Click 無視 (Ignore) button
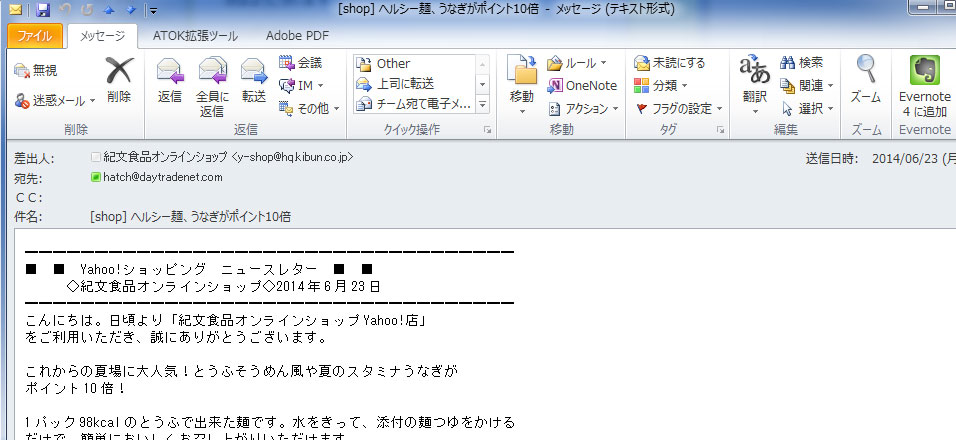 point(35,71)
